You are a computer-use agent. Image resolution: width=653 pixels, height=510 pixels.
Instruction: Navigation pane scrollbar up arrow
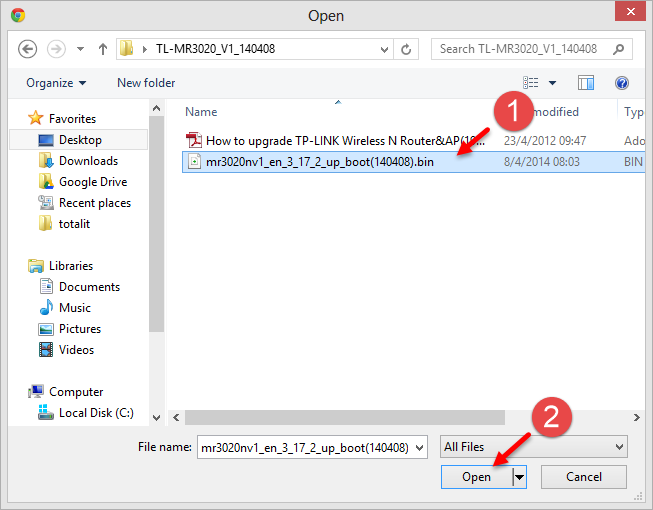(x=157, y=108)
